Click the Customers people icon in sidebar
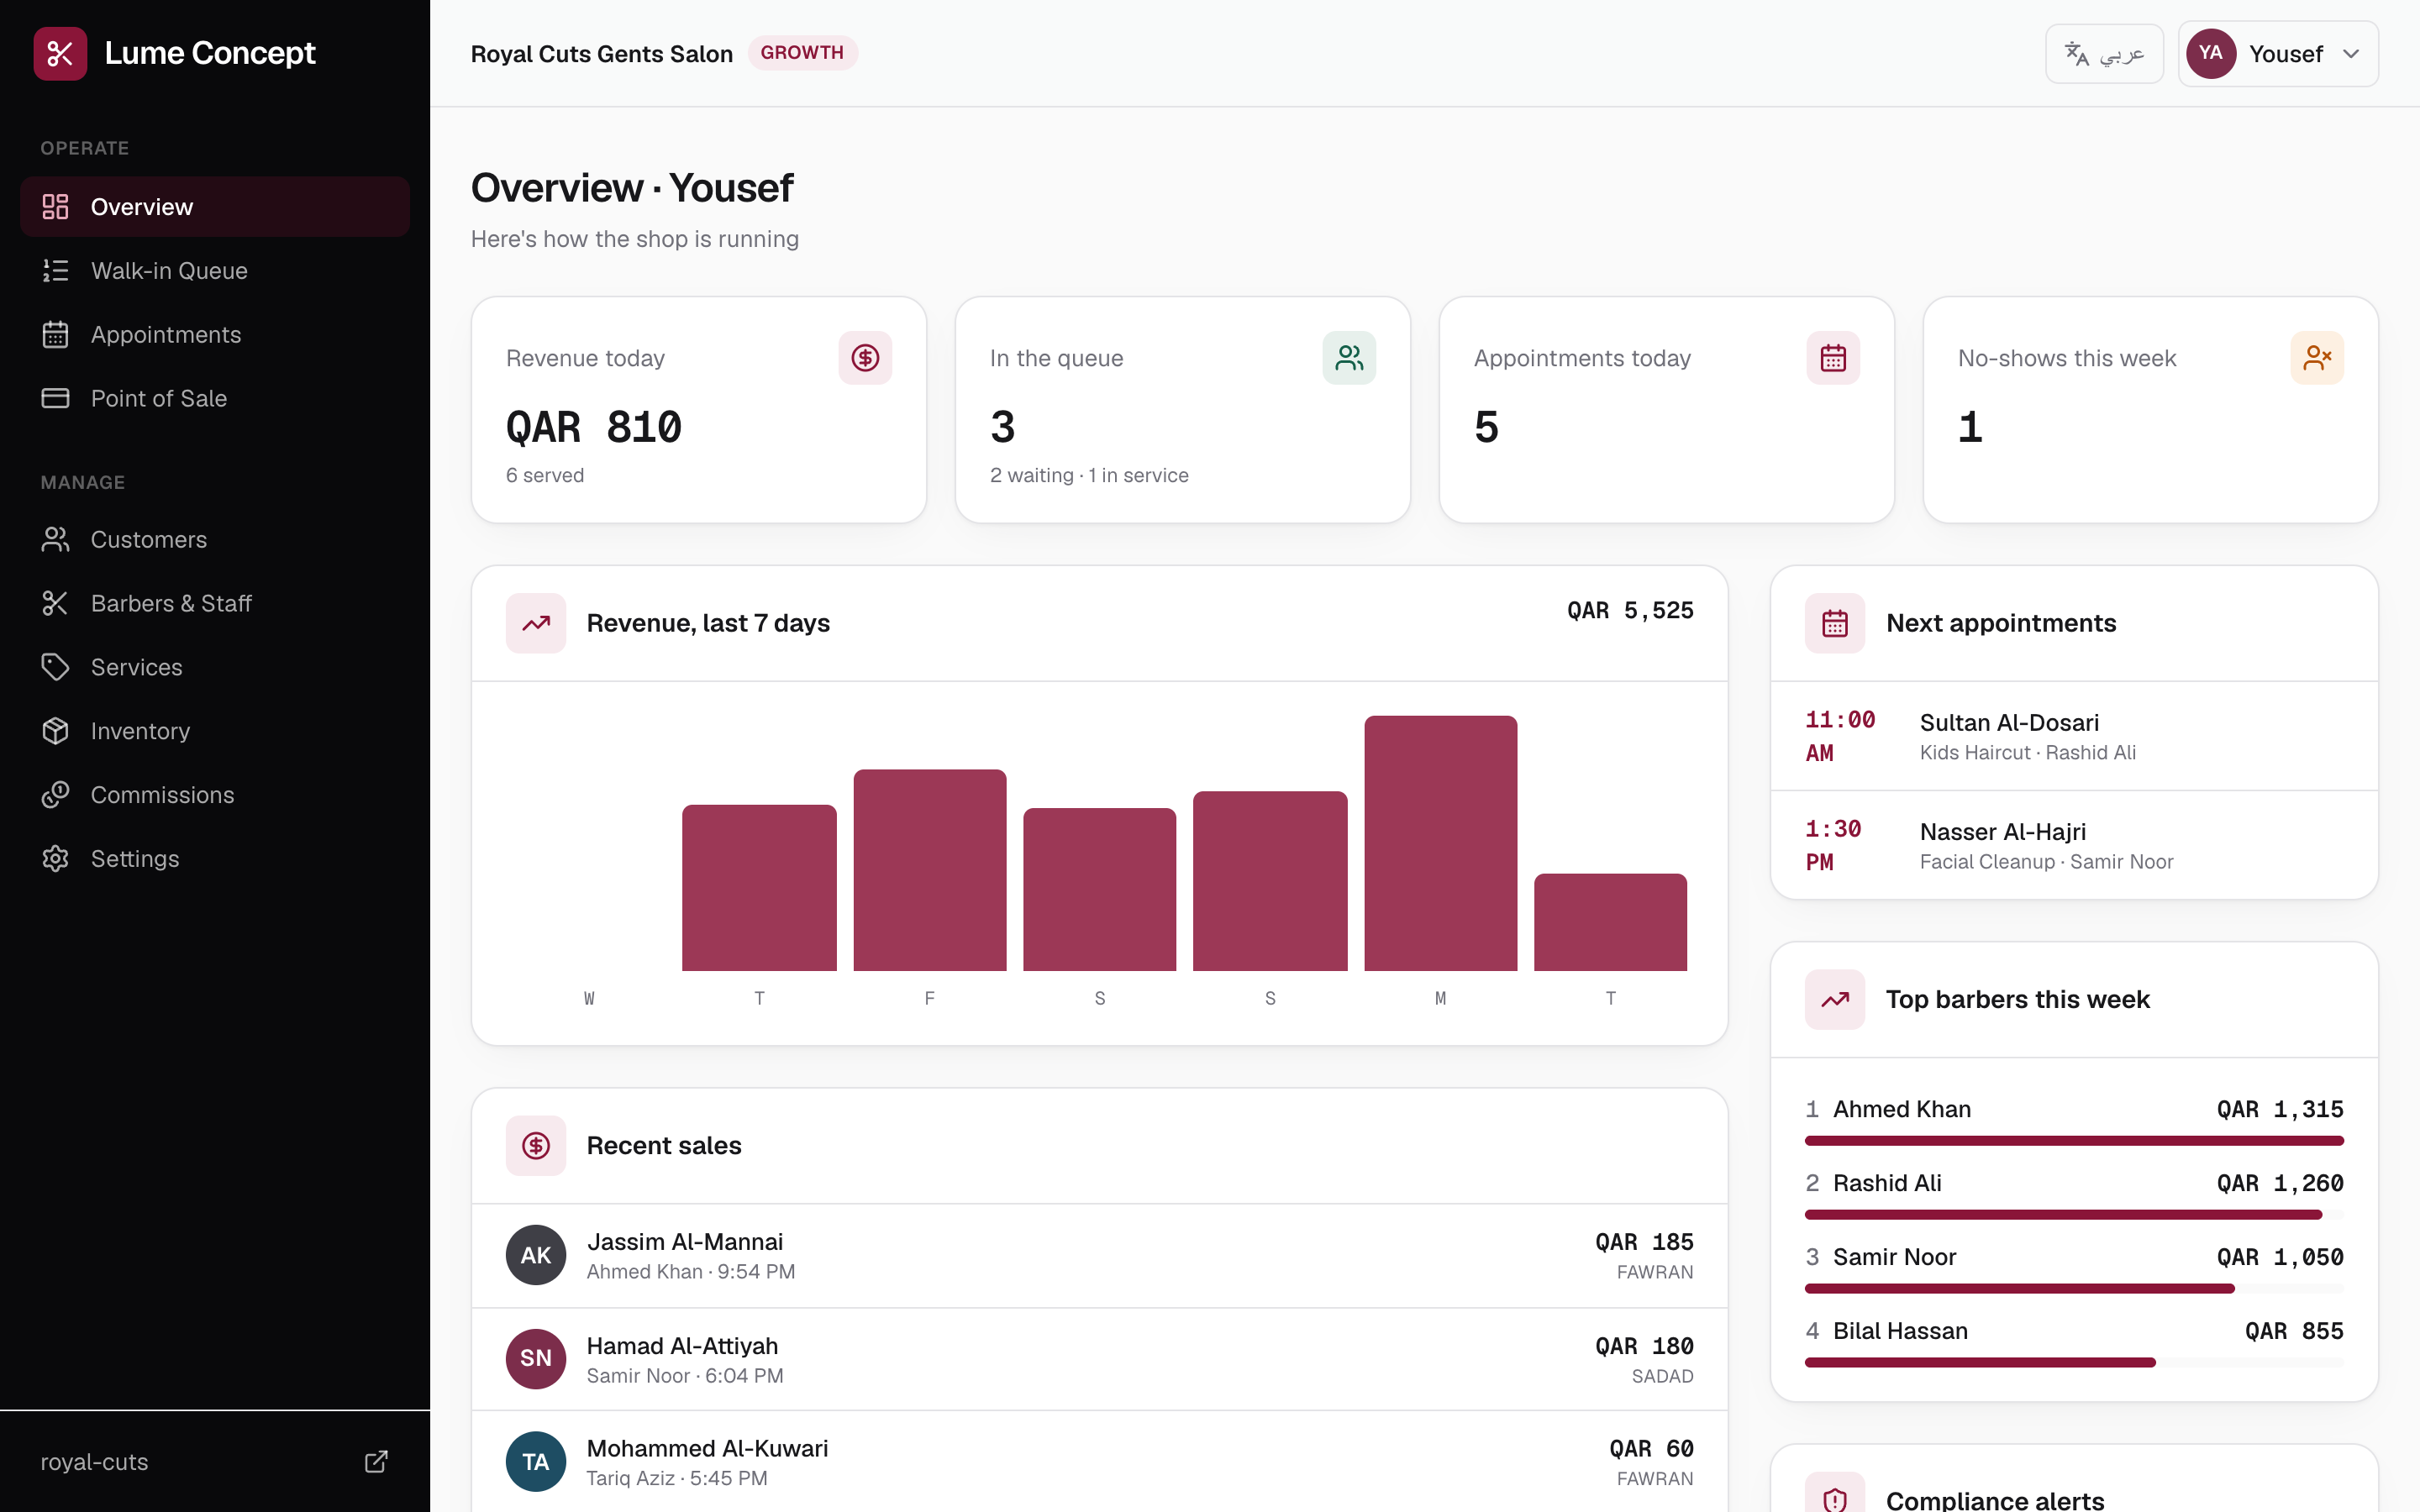2420x1512 pixels. pyautogui.click(x=55, y=540)
